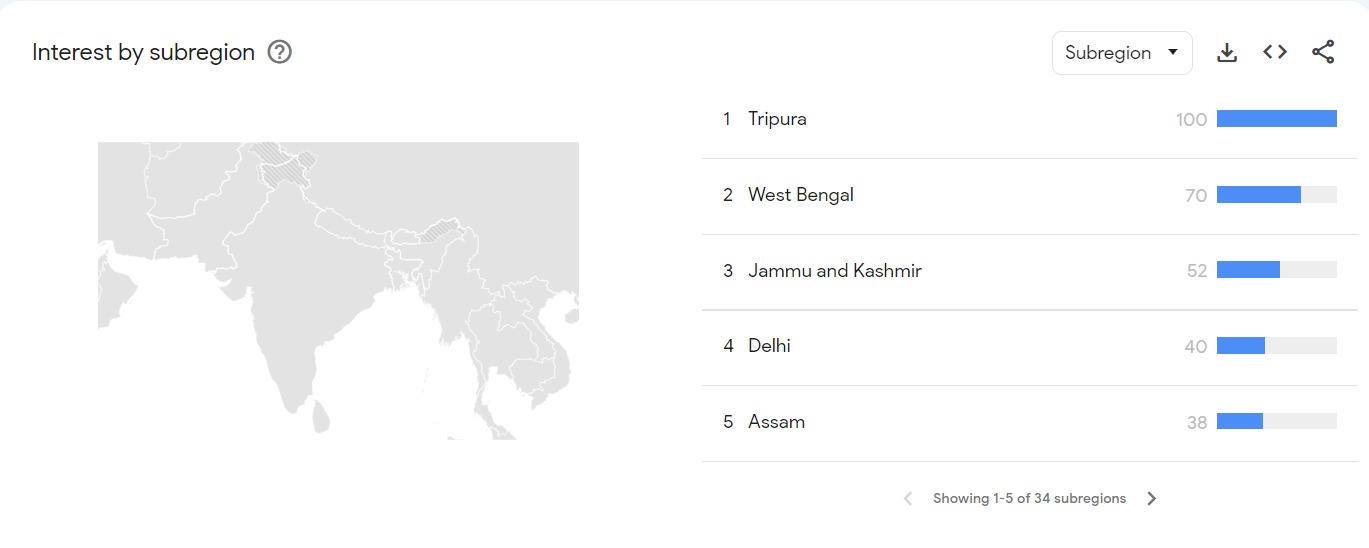Viewport: 1369px width, 548px height.
Task: Select West Bengal in the list
Action: pos(800,195)
